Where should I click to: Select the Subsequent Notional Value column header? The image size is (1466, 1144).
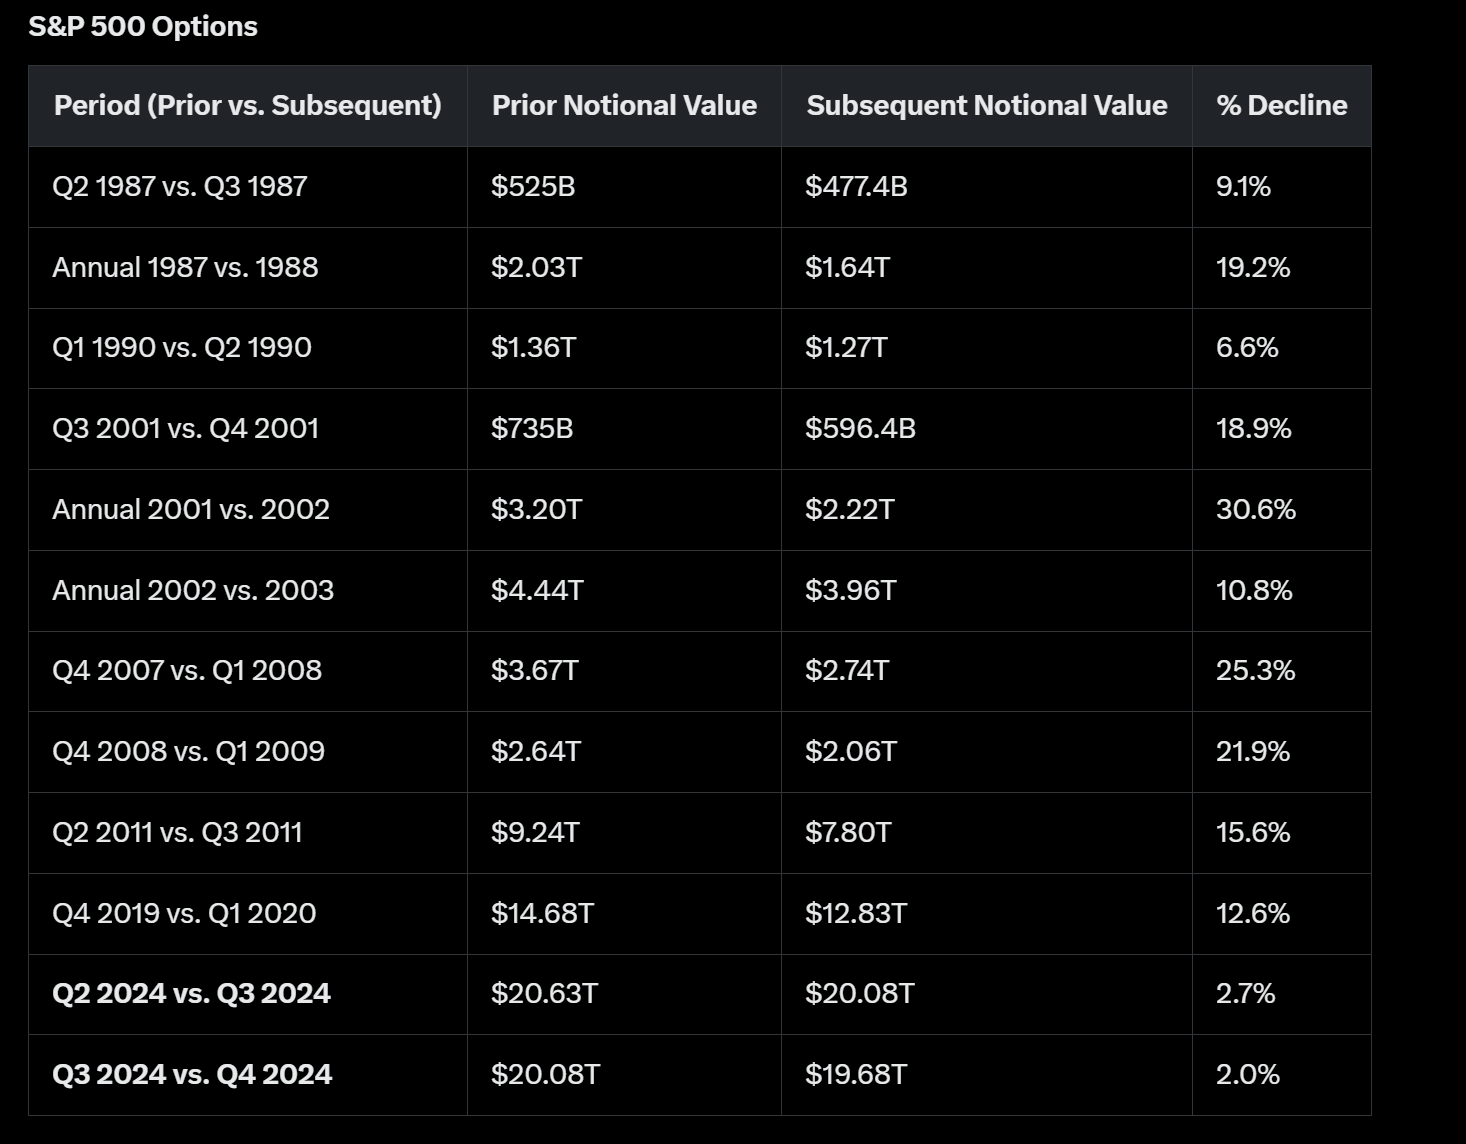986,106
